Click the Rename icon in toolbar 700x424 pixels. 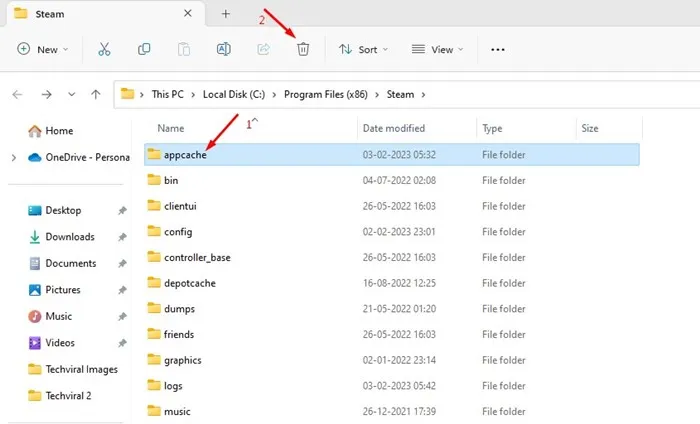[223, 49]
